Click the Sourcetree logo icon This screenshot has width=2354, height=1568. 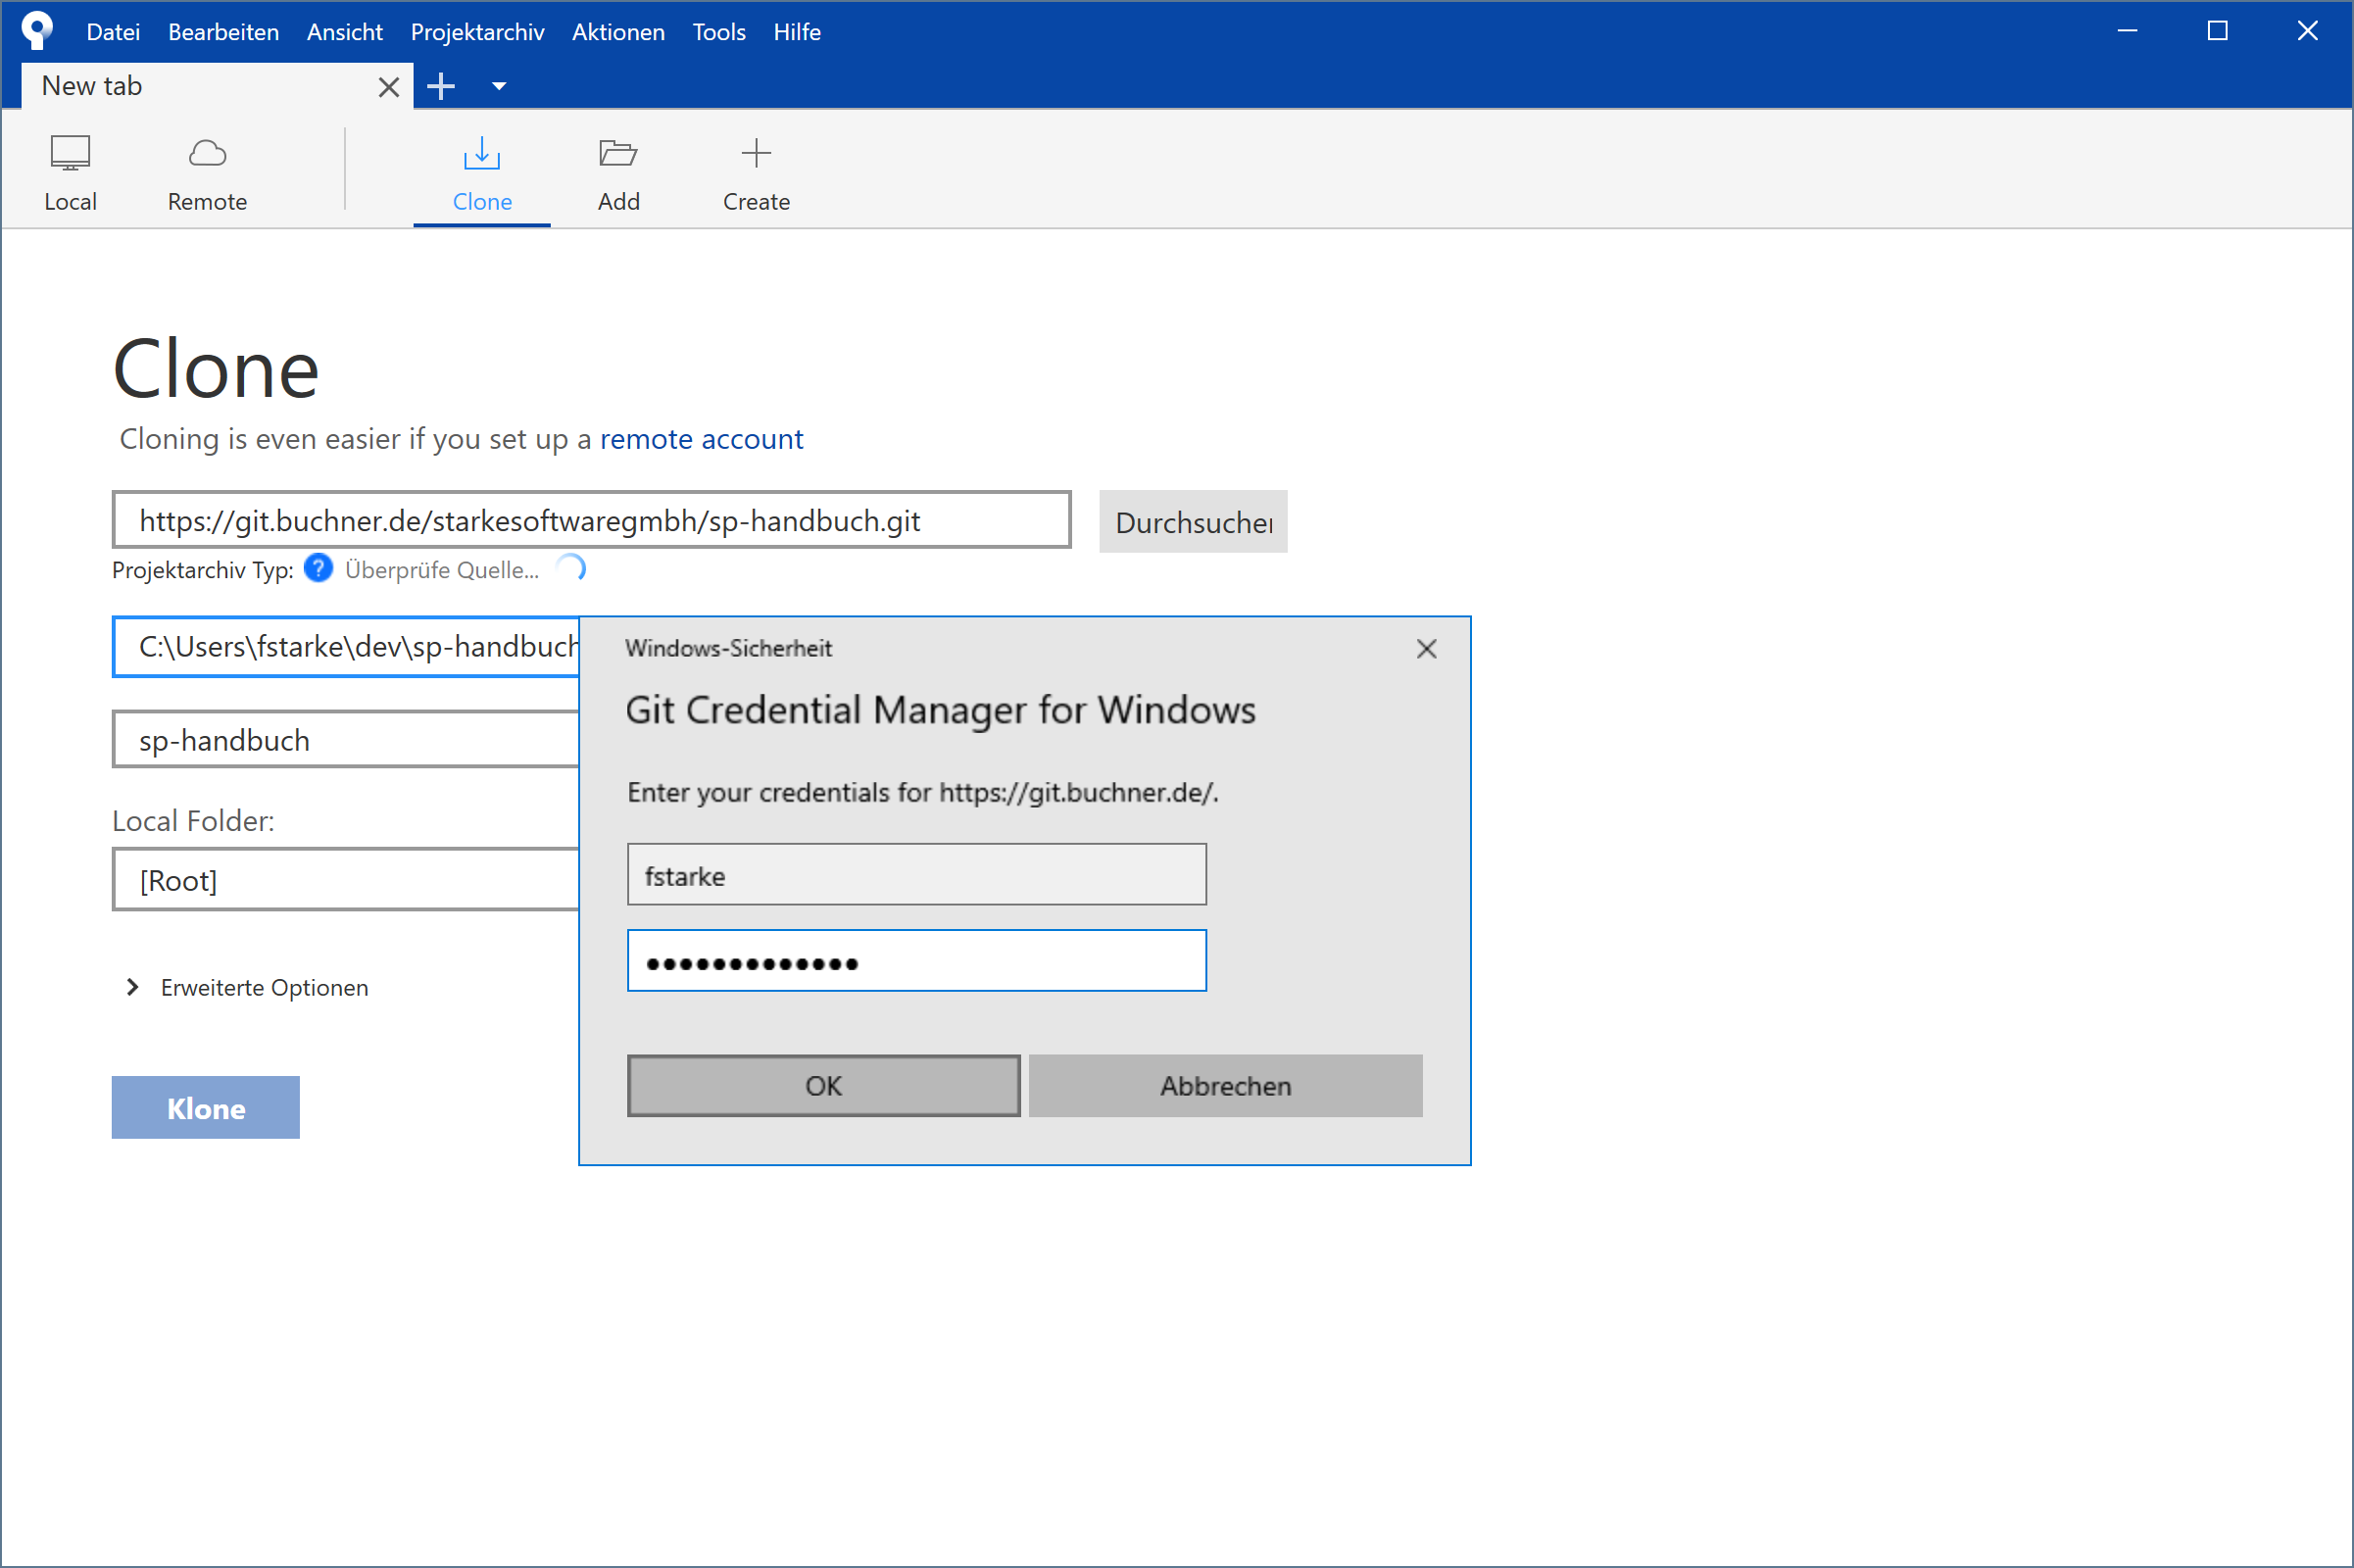click(37, 30)
